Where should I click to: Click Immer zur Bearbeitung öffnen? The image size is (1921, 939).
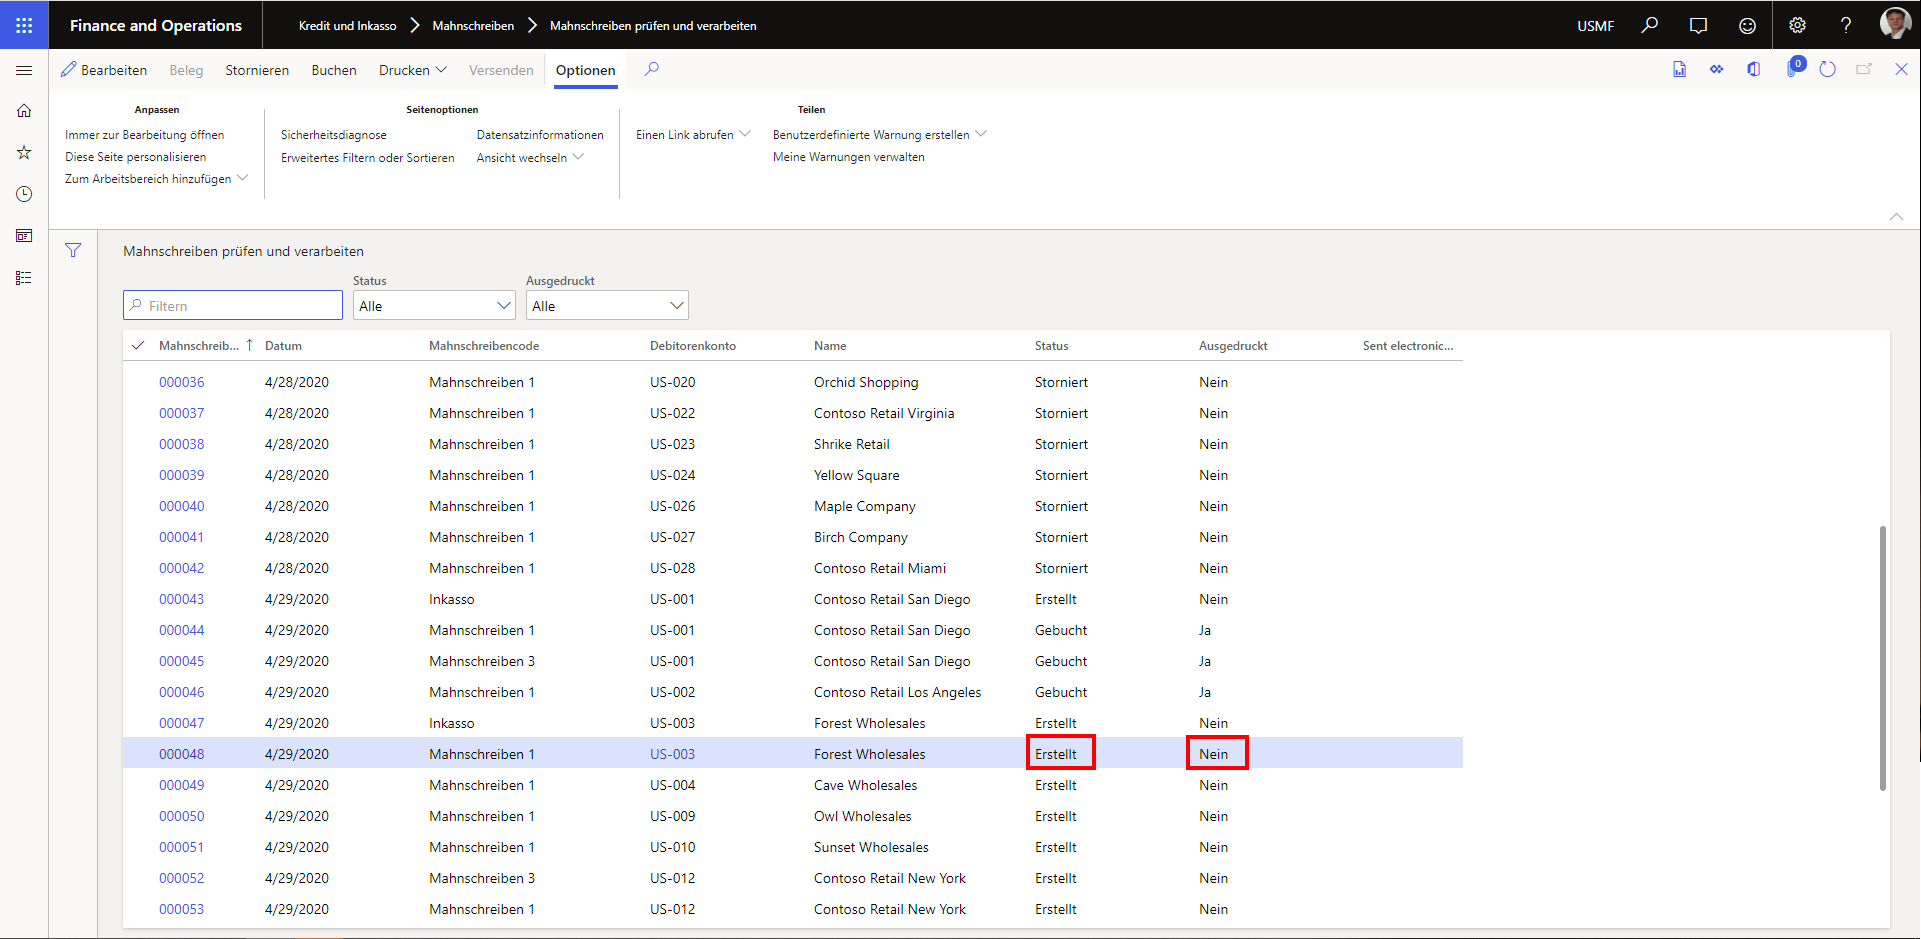pos(144,134)
